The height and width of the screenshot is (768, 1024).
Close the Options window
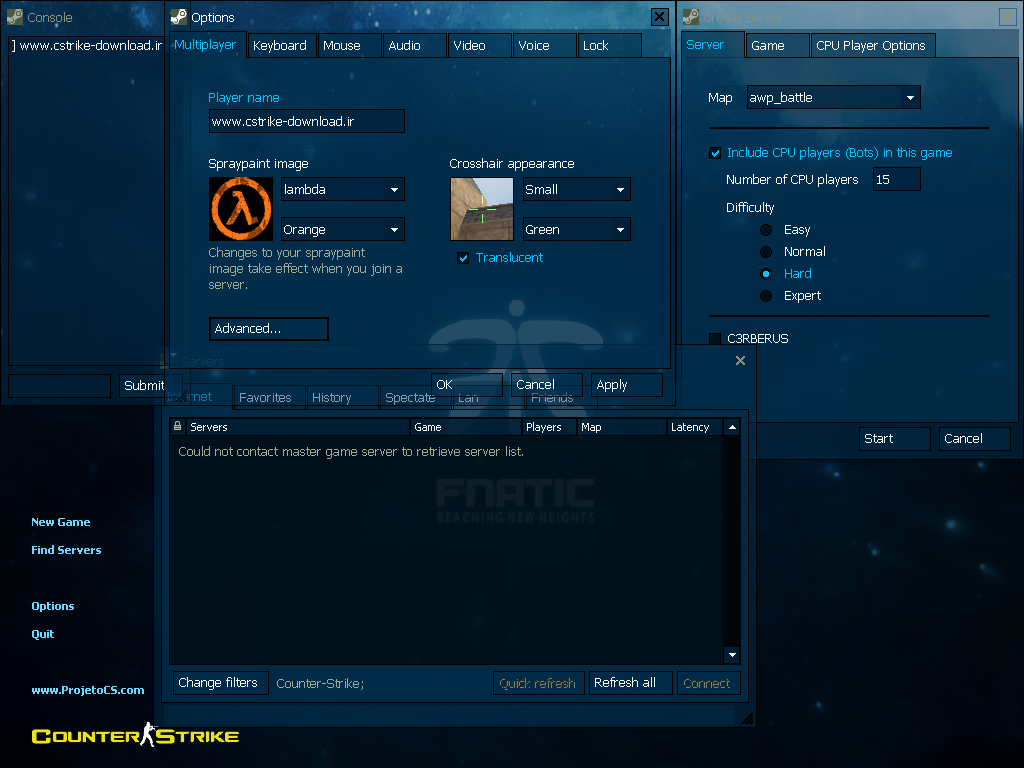click(x=660, y=17)
